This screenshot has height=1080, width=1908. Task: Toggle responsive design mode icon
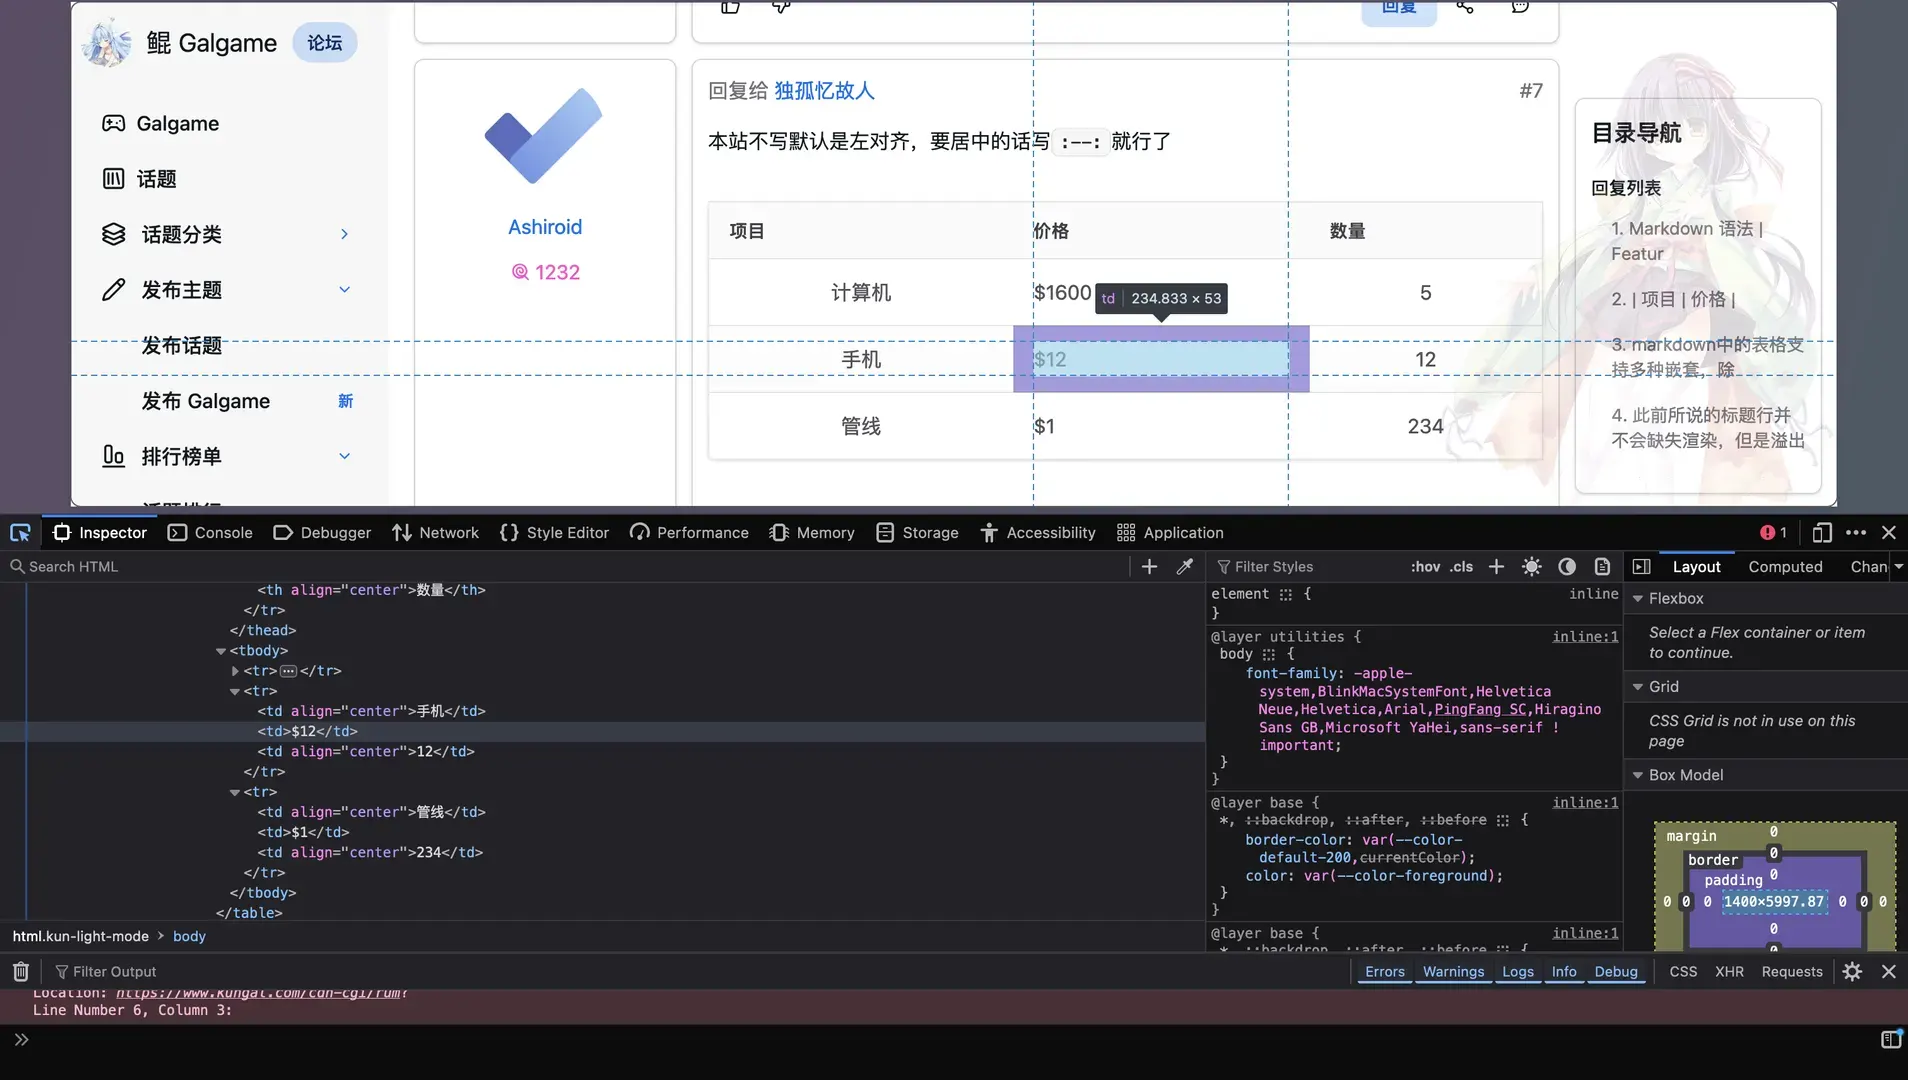(1822, 533)
